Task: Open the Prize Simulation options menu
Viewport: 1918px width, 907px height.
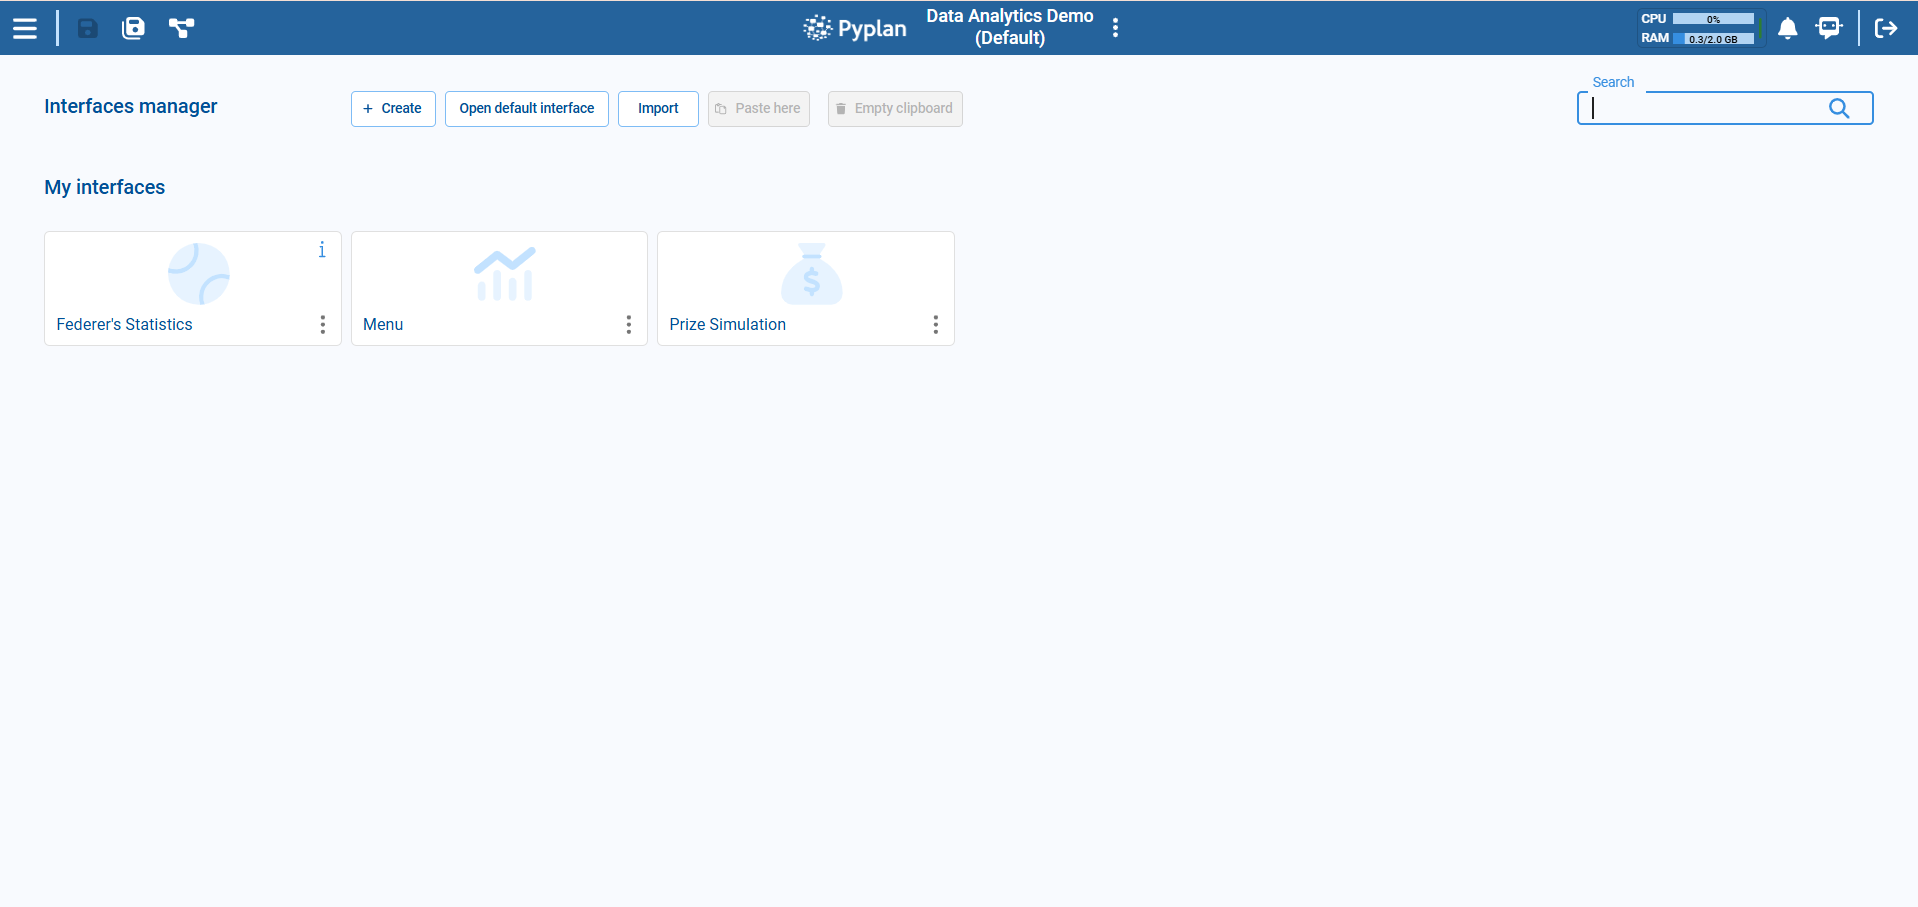Action: point(936,324)
